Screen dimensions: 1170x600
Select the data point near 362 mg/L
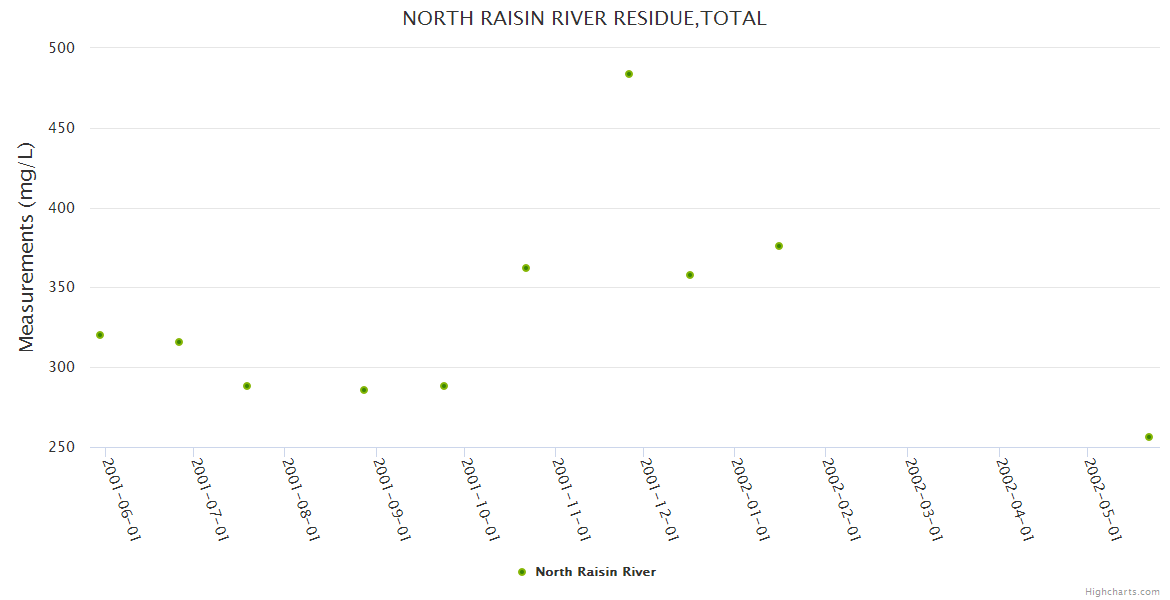(x=526, y=268)
